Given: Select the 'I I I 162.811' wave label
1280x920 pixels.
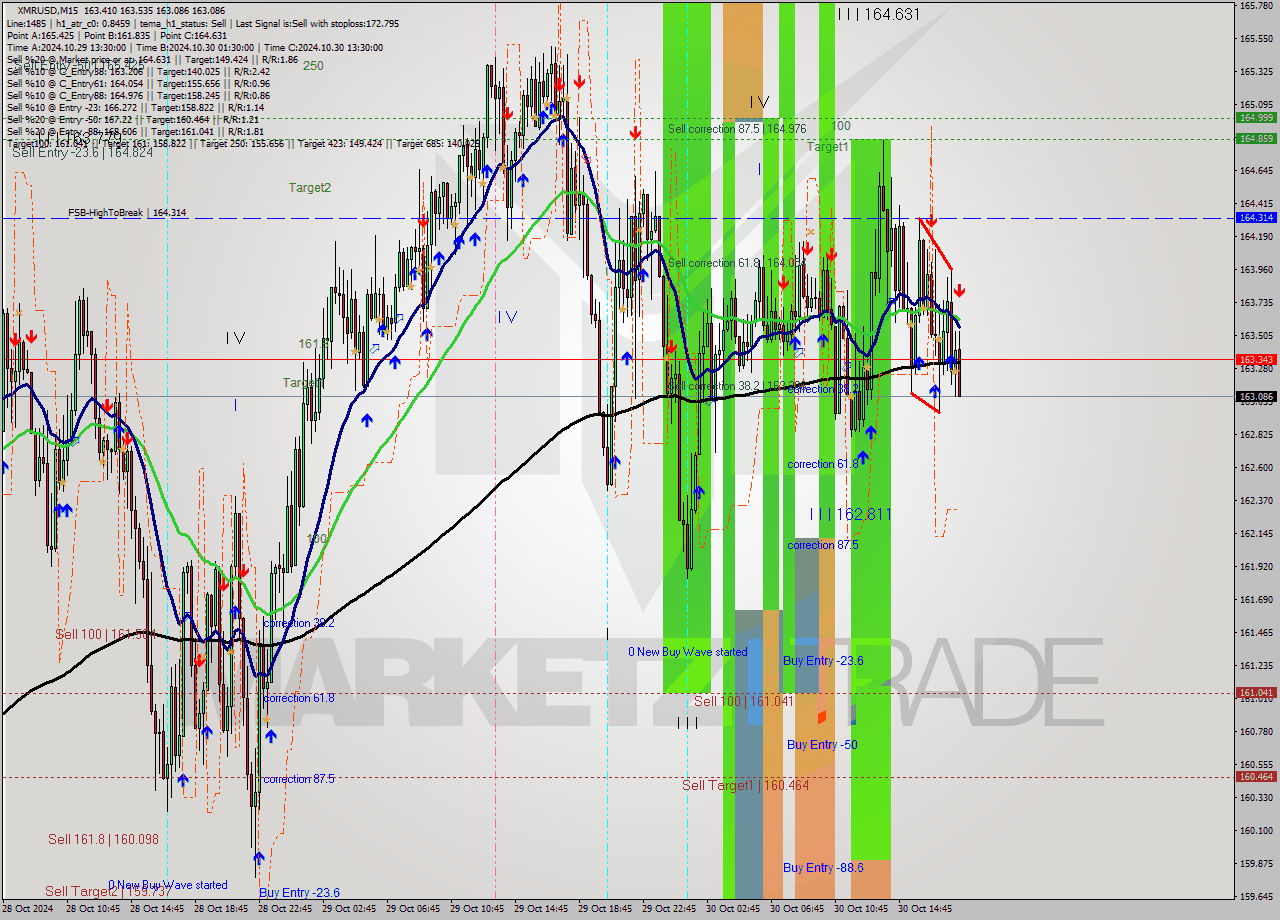Looking at the screenshot, I should click(851, 513).
